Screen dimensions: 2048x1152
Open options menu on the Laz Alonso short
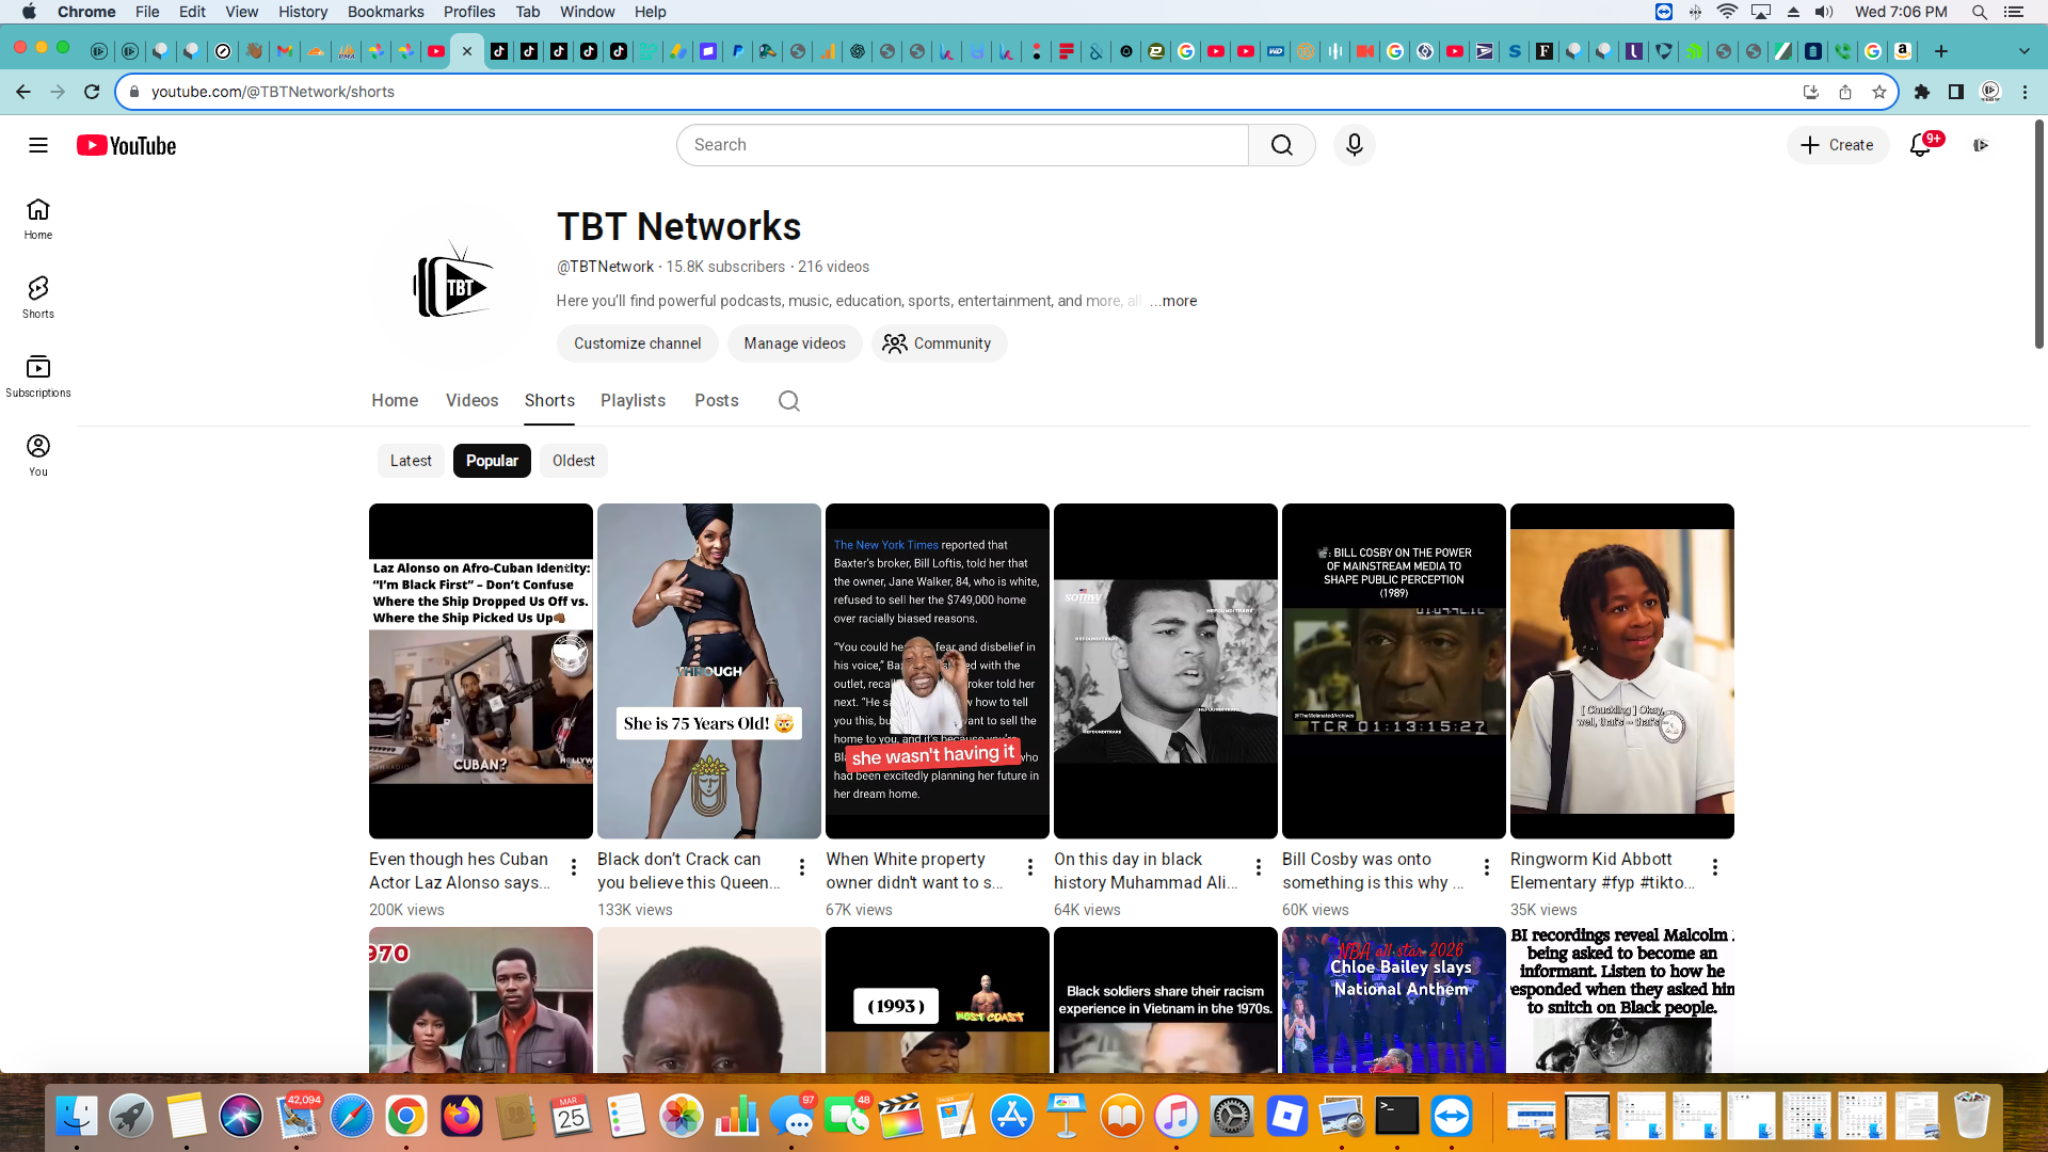[x=573, y=866]
